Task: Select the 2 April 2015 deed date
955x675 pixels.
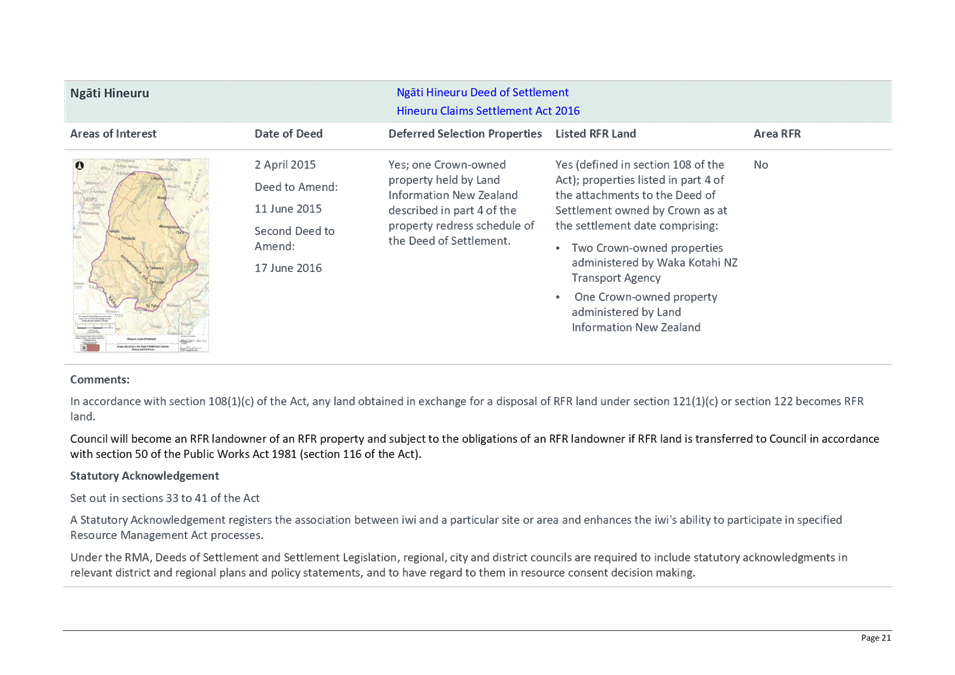Action: [x=285, y=165]
